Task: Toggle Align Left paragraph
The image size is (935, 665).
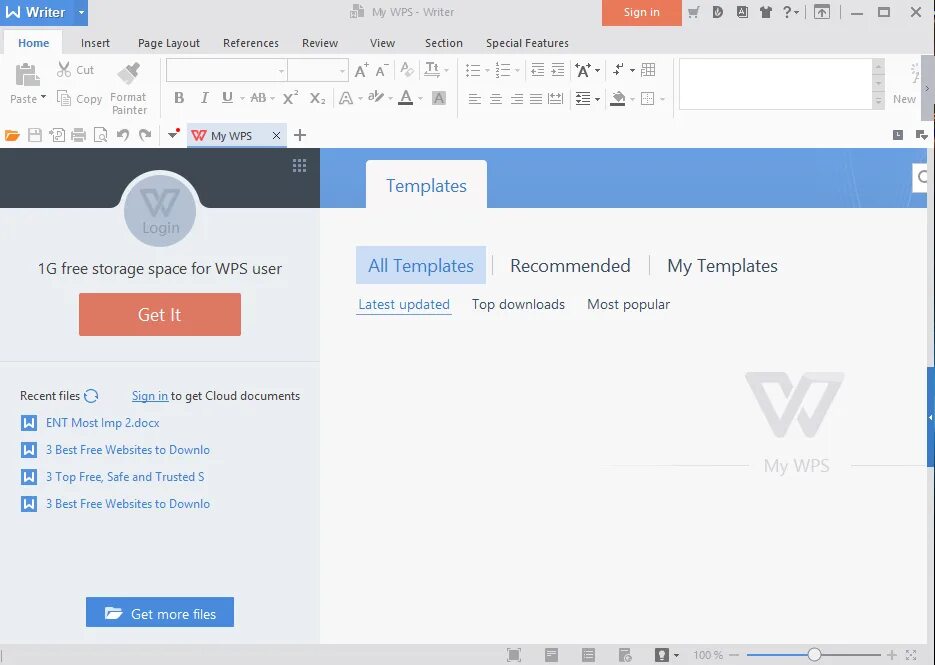Action: pyautogui.click(x=475, y=99)
